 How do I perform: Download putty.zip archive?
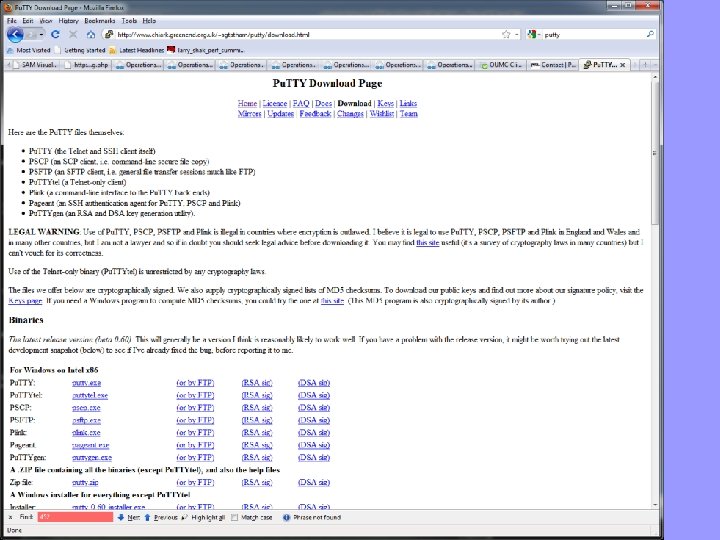85,482
